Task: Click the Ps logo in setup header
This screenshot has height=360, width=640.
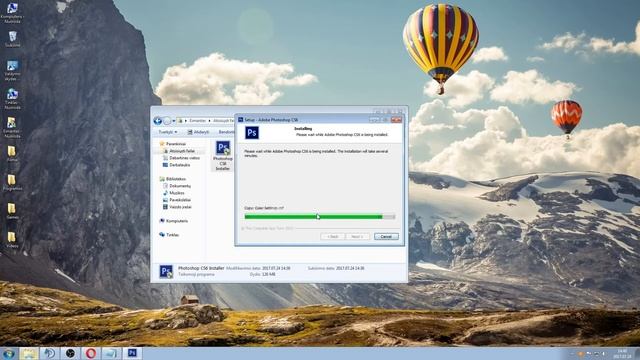Action: point(252,133)
